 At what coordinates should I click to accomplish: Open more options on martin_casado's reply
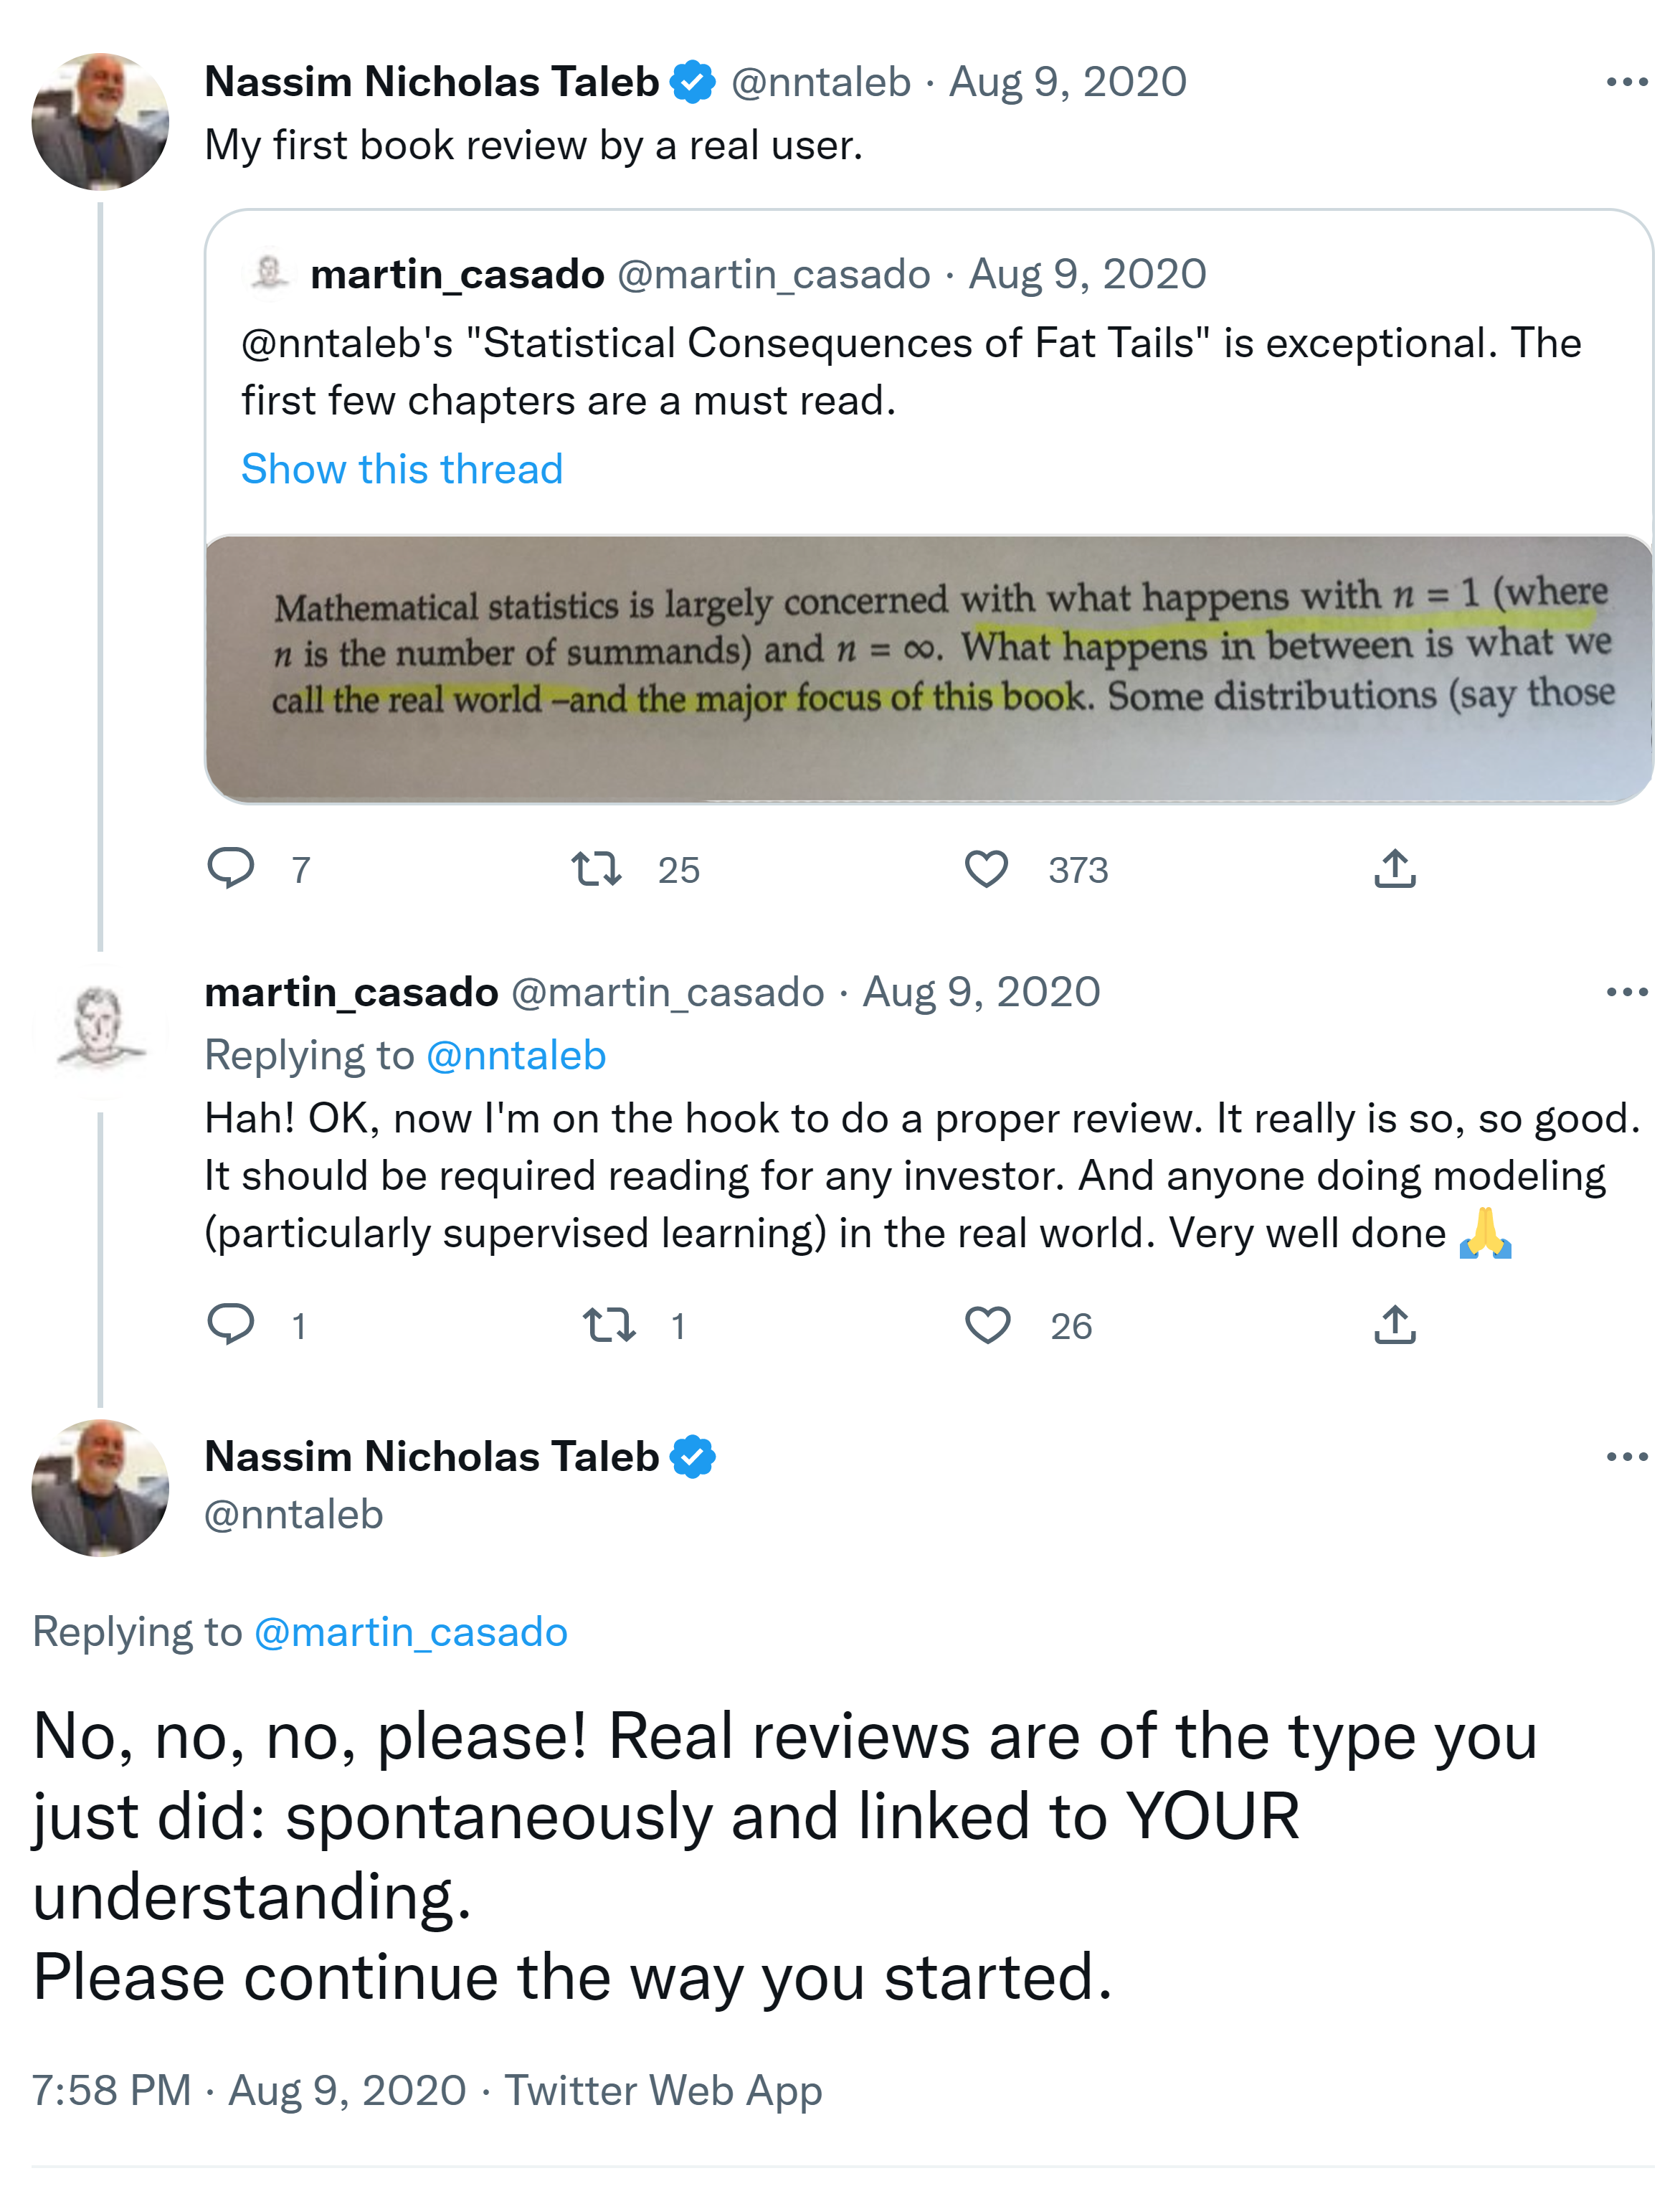tap(1626, 992)
